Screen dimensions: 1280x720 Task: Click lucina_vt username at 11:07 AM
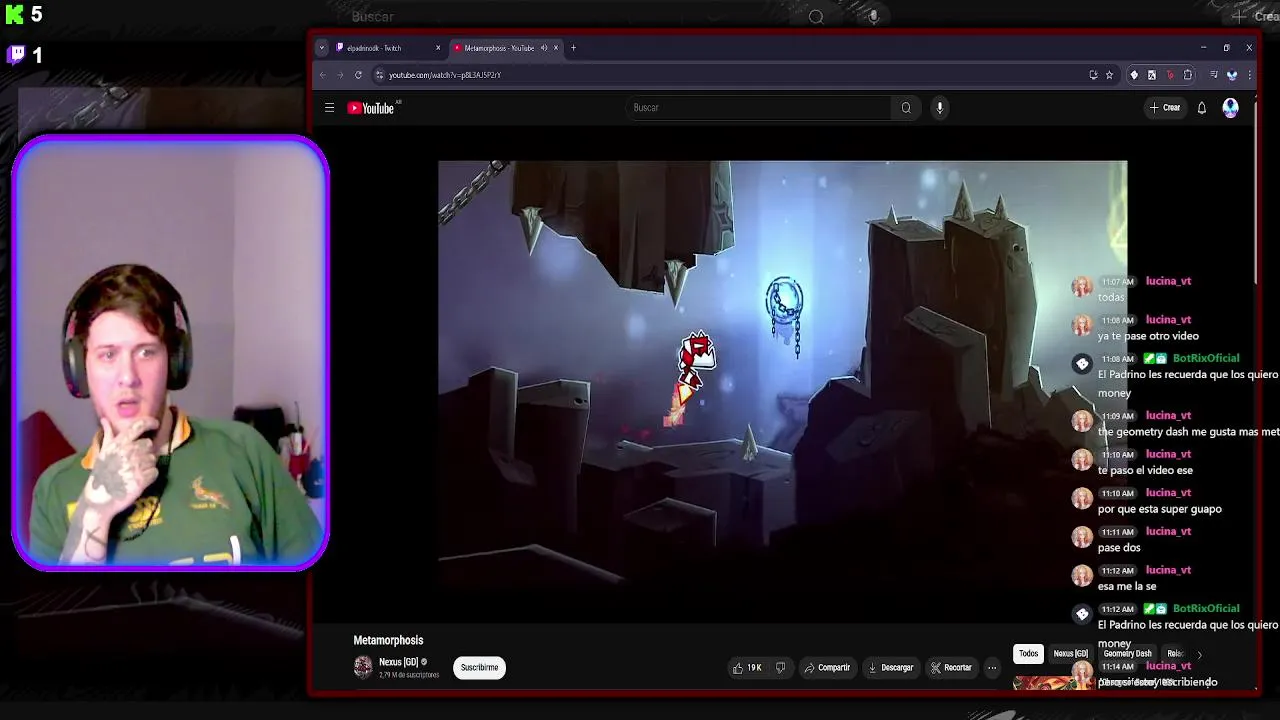1168,281
